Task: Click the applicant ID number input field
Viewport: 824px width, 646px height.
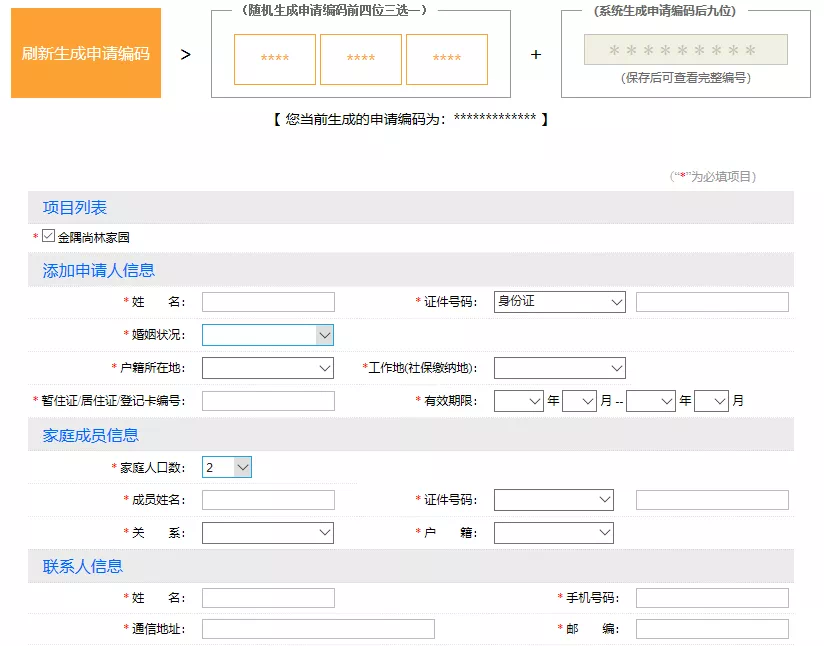Action: tap(712, 302)
